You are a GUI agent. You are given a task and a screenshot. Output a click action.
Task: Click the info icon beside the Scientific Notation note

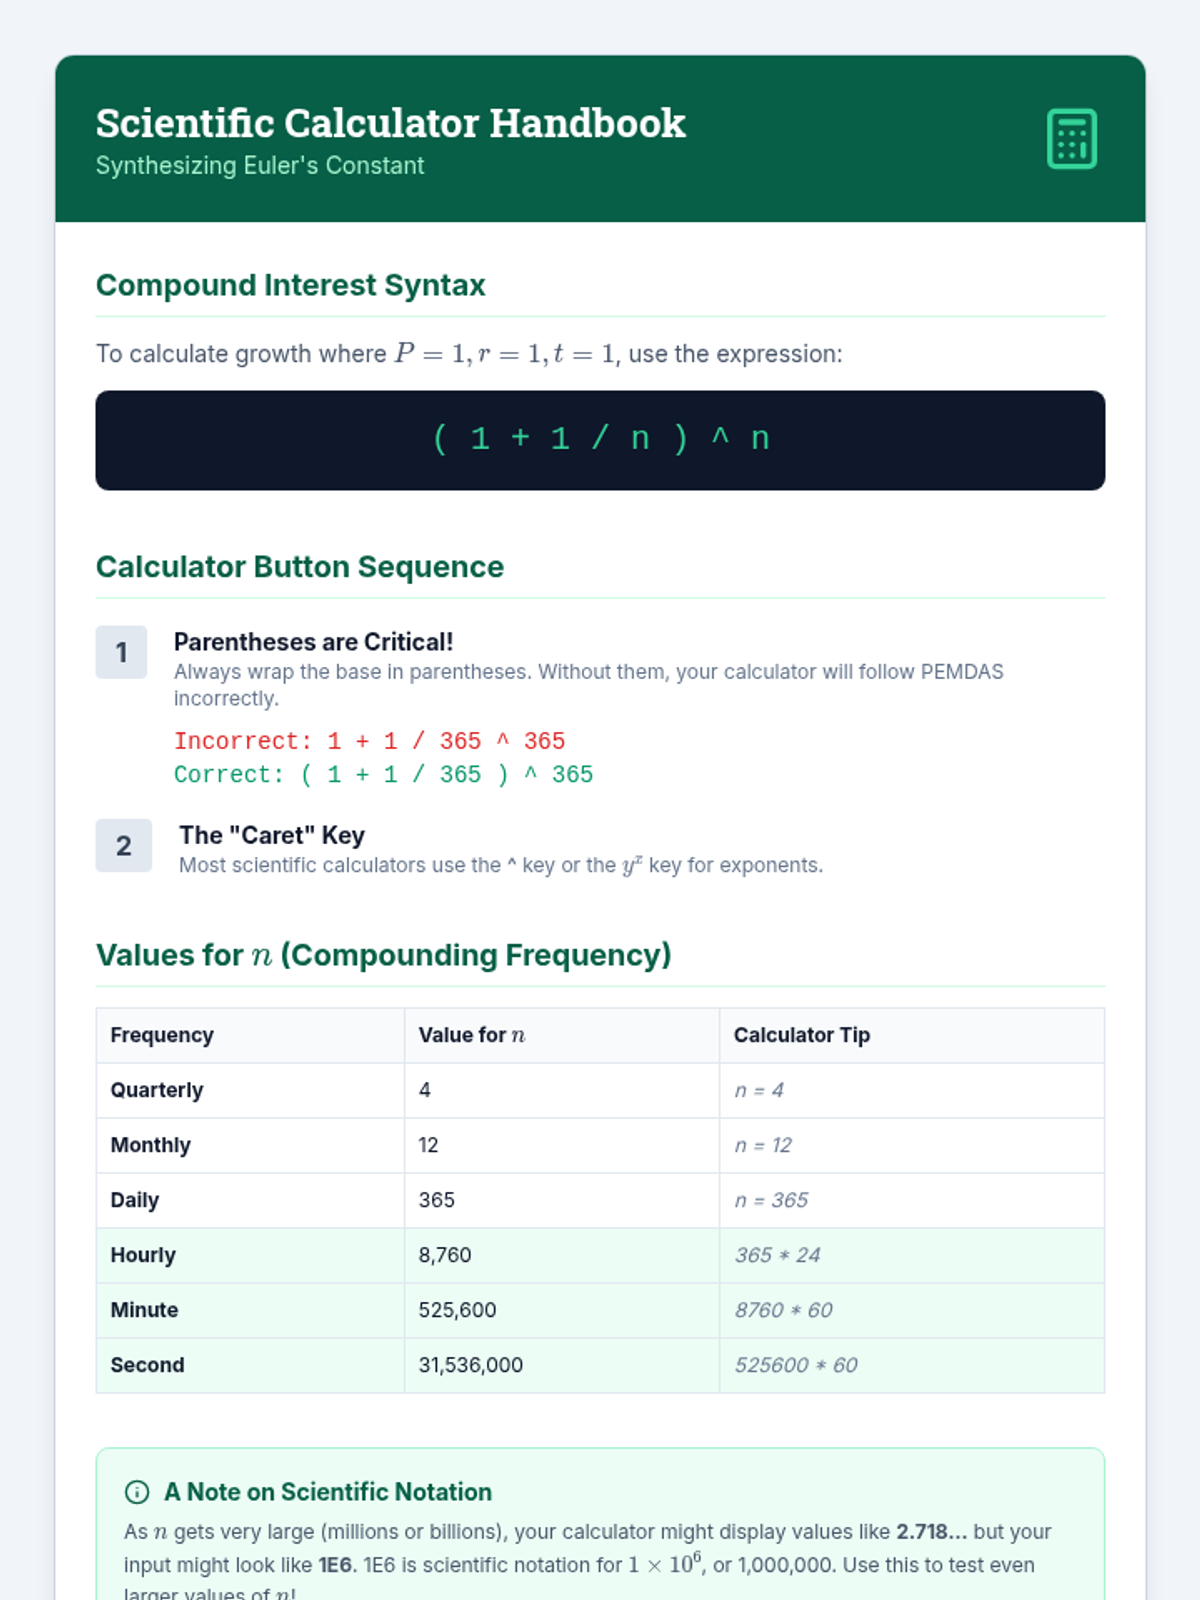coord(137,1492)
